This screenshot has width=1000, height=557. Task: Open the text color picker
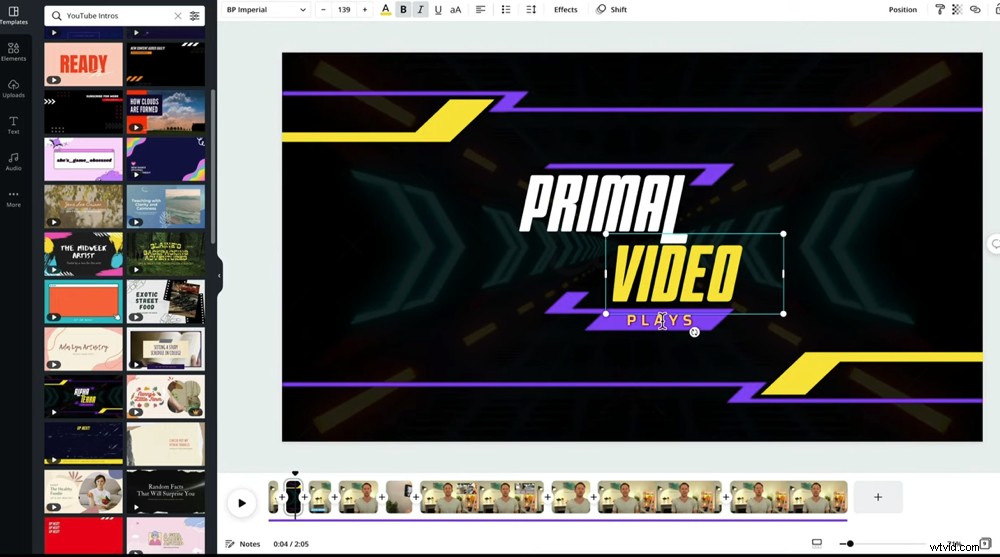click(385, 10)
